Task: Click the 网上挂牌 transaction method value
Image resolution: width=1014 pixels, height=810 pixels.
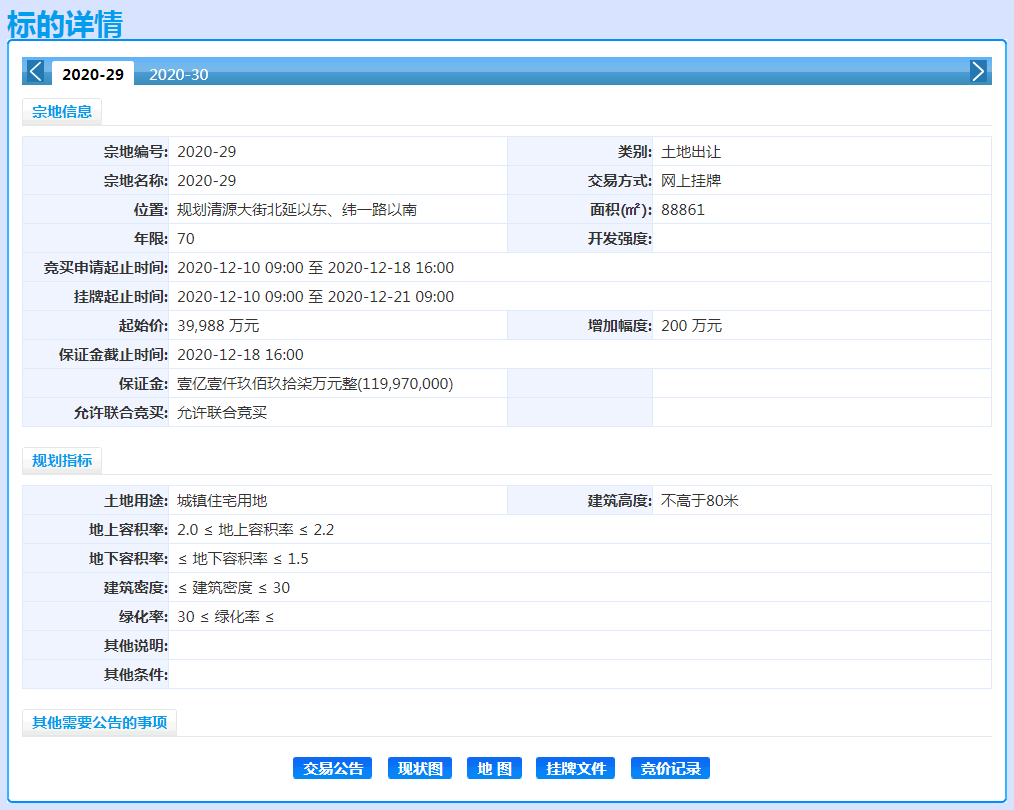Action: coord(691,181)
